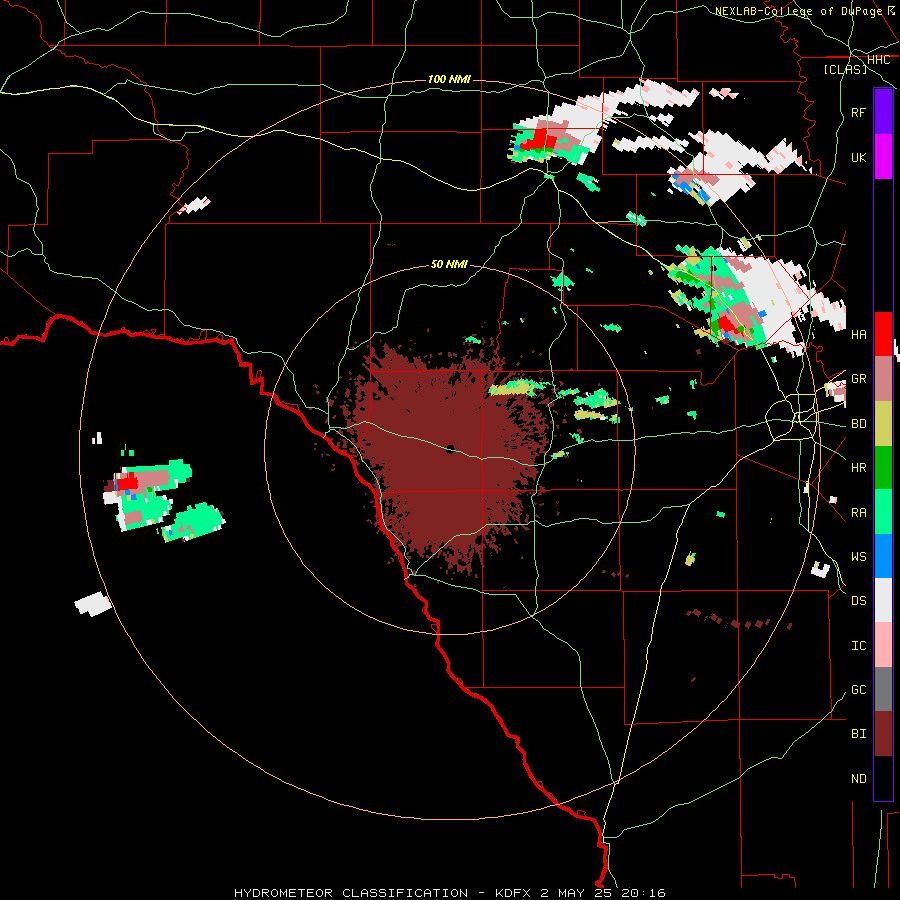Click the light green RA rain swatch

[x=883, y=512]
